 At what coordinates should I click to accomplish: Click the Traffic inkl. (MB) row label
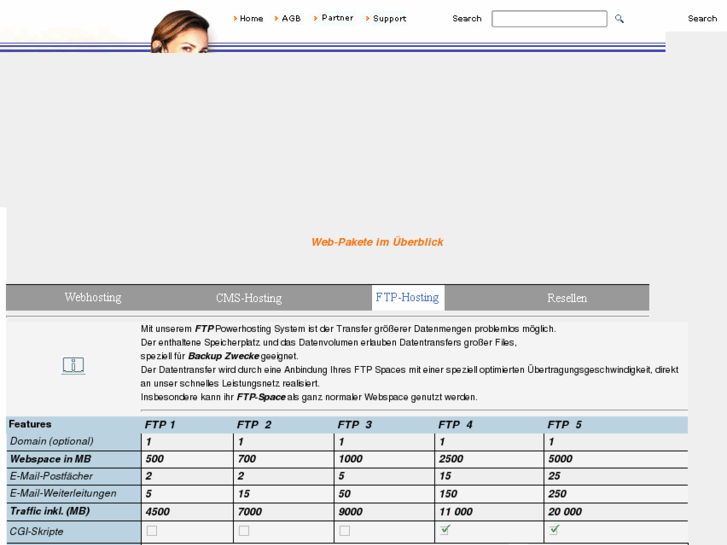click(x=50, y=511)
